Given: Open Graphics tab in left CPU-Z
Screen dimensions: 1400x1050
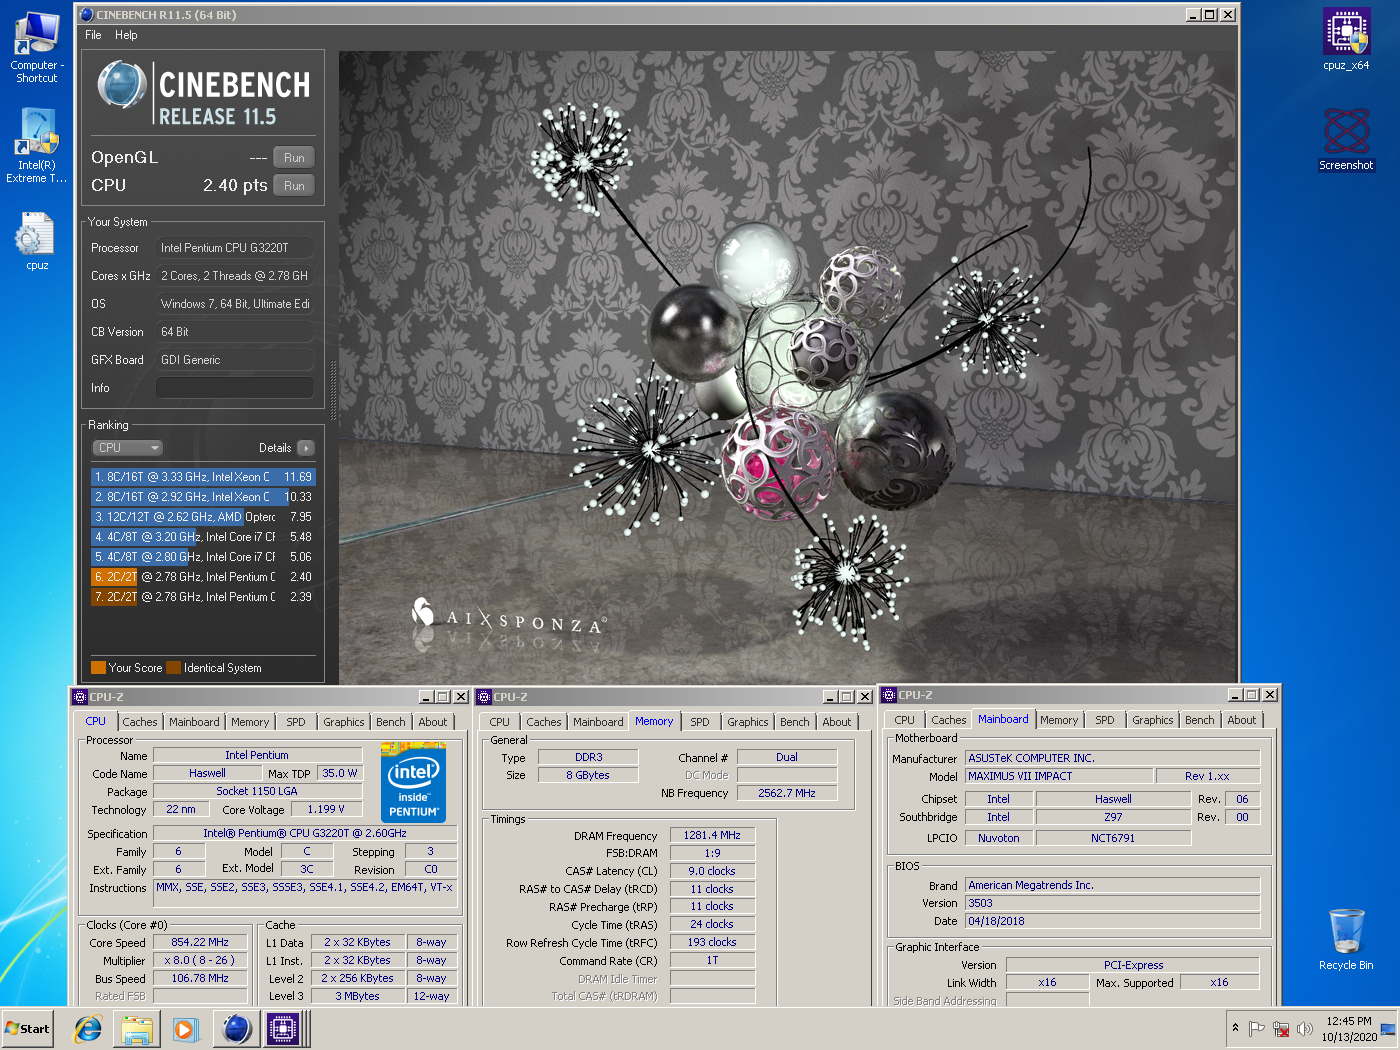Looking at the screenshot, I should pos(344,722).
